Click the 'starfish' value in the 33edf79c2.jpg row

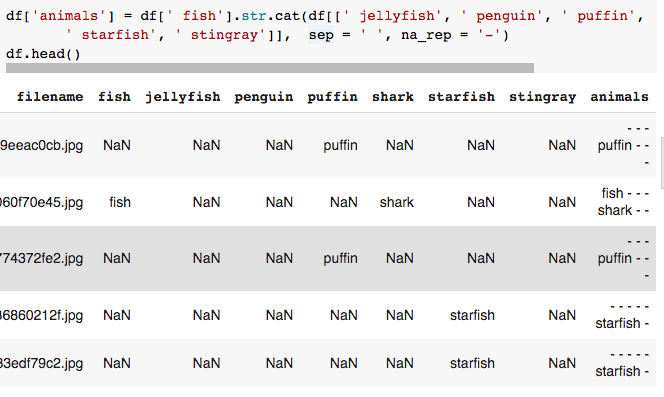tap(472, 363)
